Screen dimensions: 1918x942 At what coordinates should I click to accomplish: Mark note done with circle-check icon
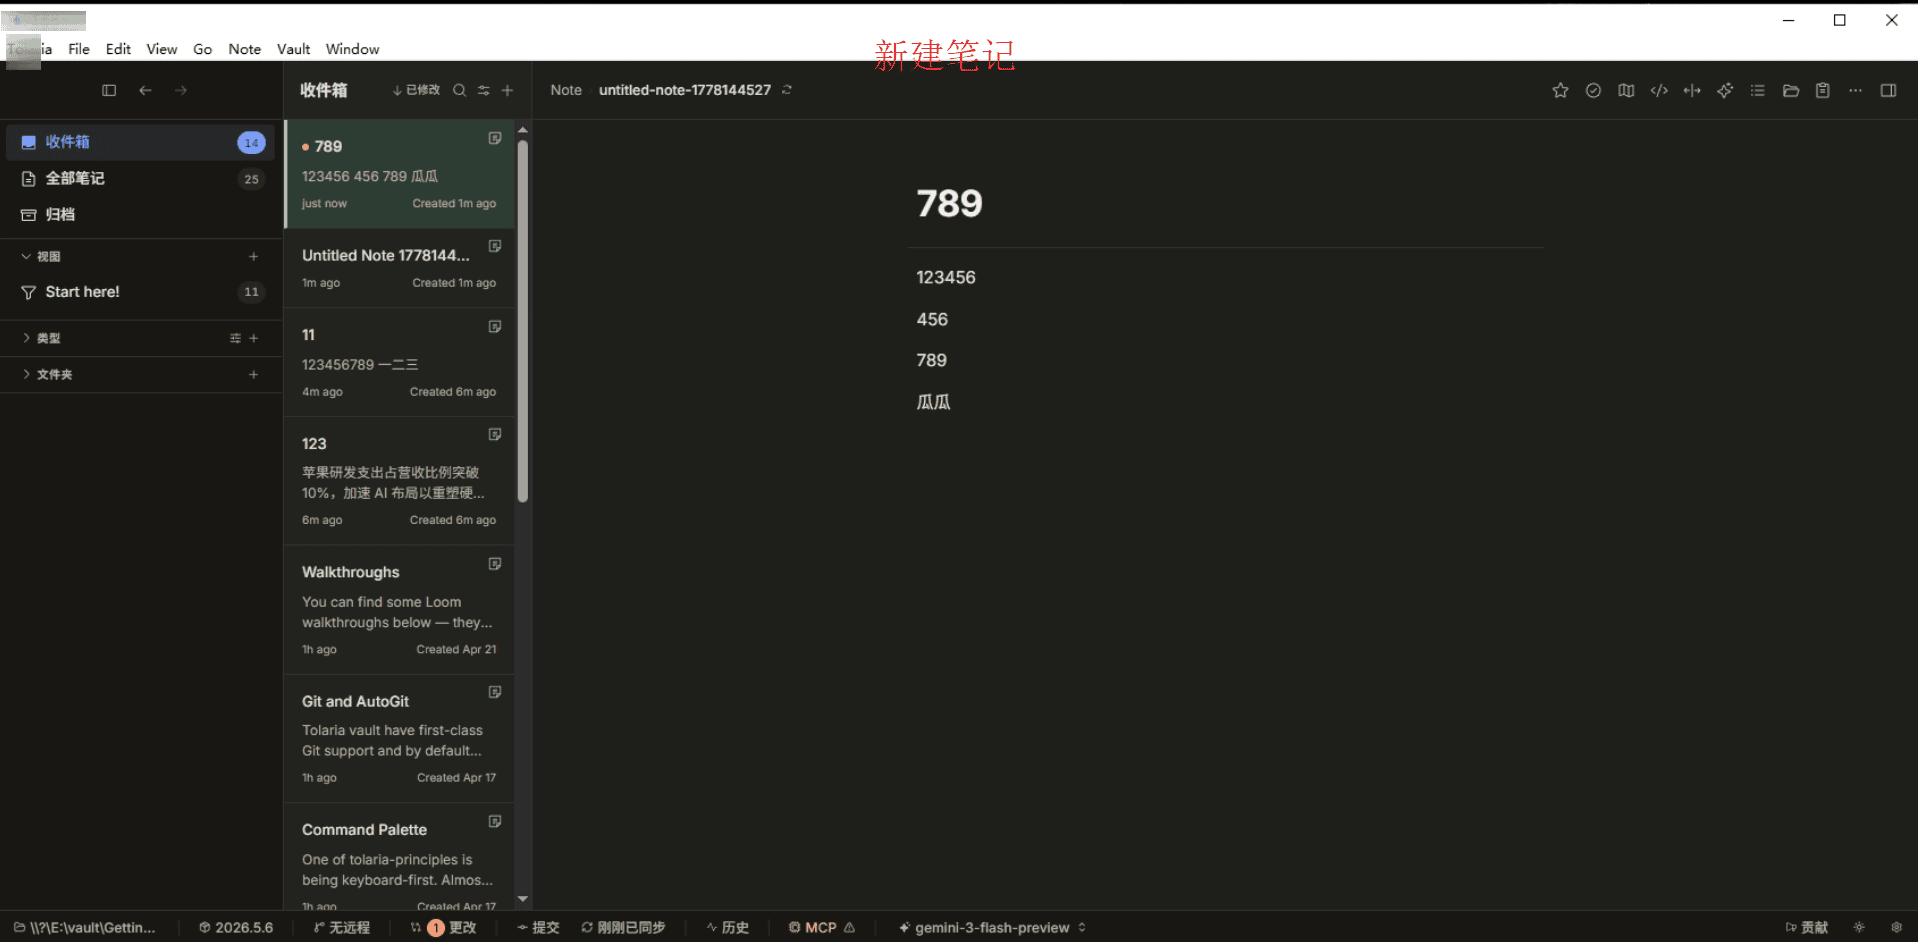(1593, 90)
